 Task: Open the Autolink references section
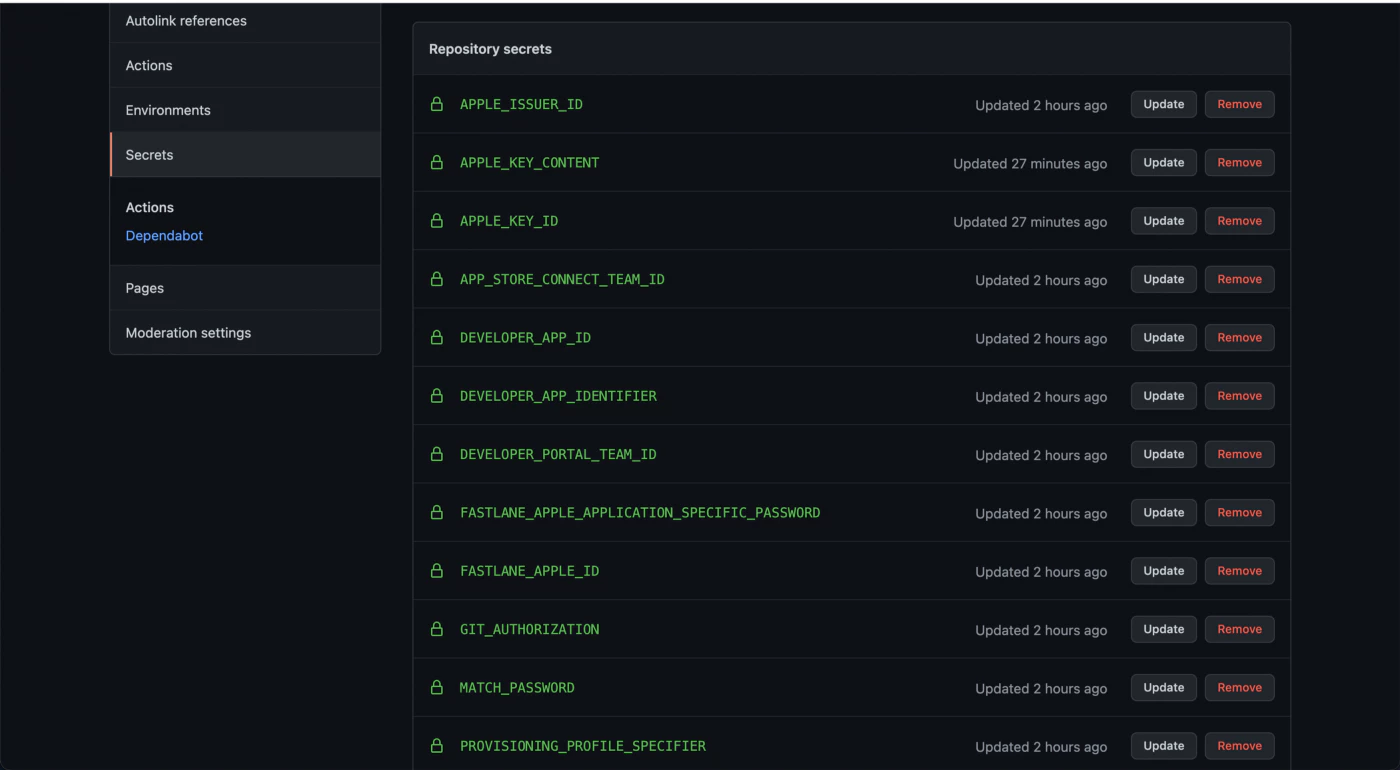[x=186, y=20]
